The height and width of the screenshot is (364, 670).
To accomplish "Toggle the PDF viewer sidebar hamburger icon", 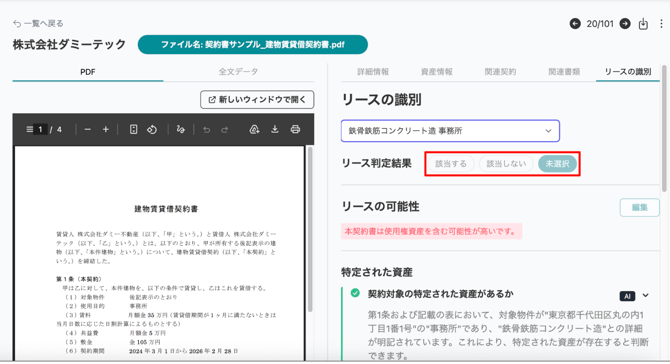I will click(29, 129).
